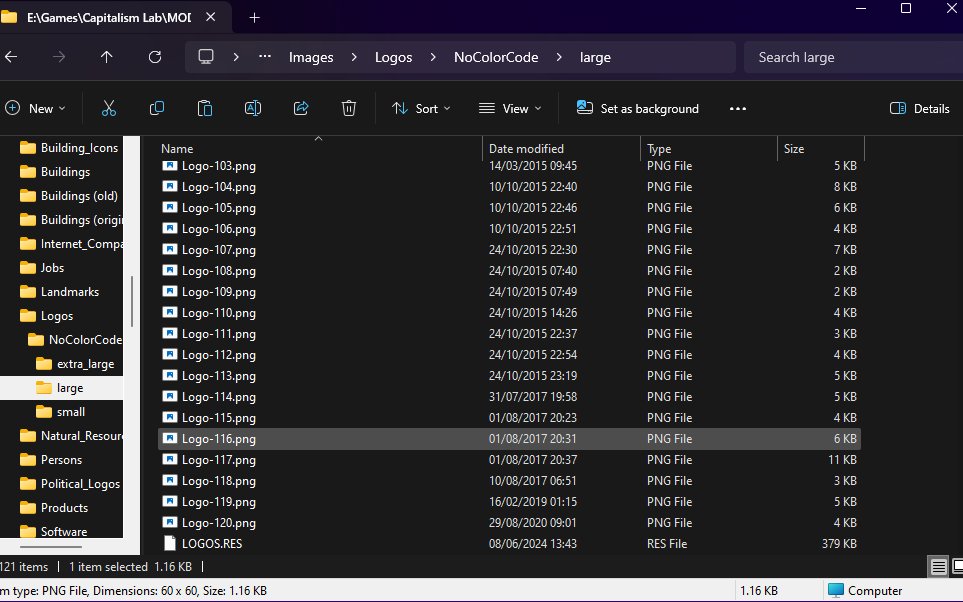Click the large breadcrumb segment
This screenshot has width=963, height=602.
595,57
